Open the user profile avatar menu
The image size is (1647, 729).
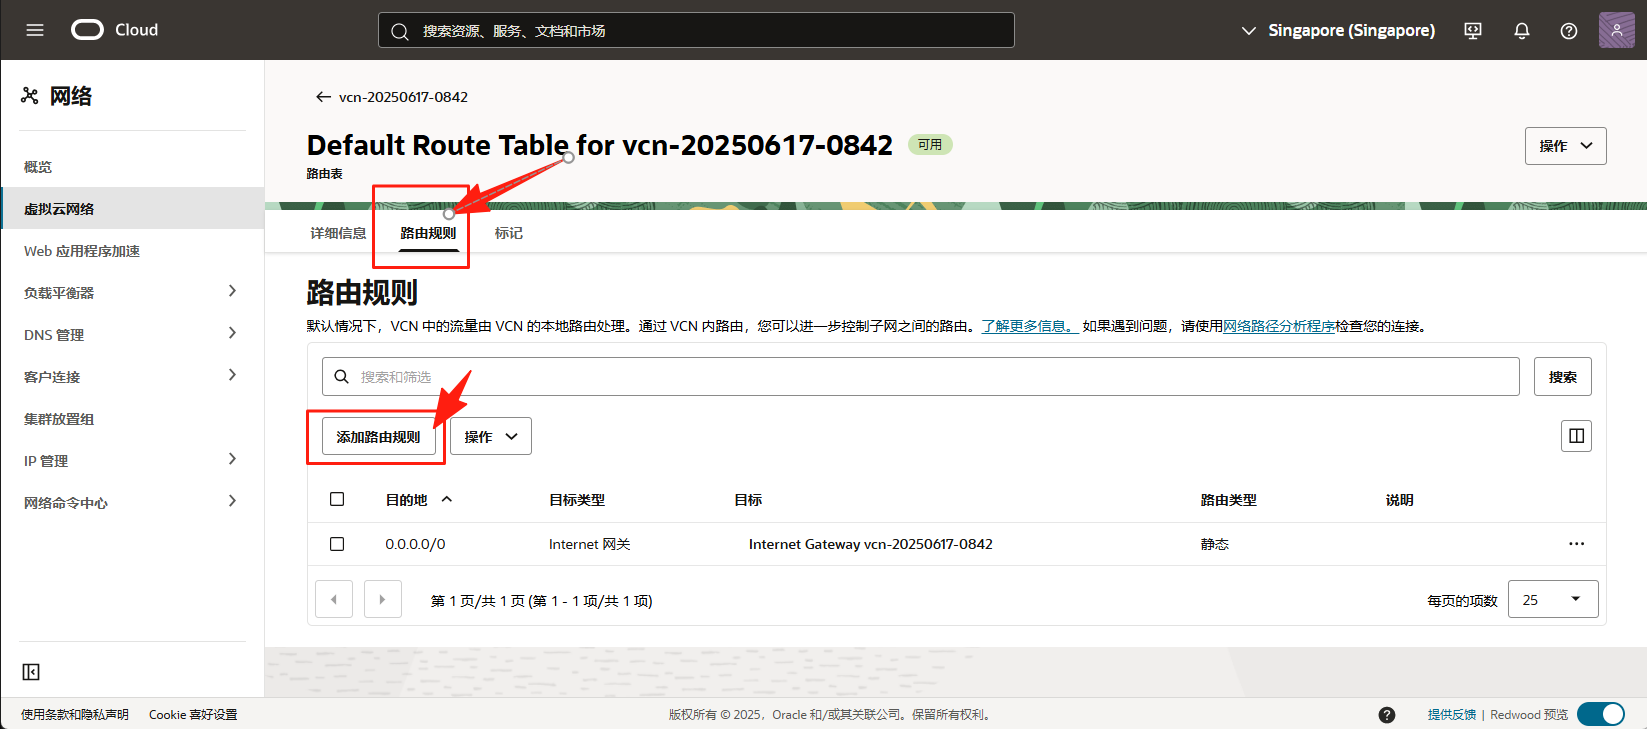(x=1616, y=30)
